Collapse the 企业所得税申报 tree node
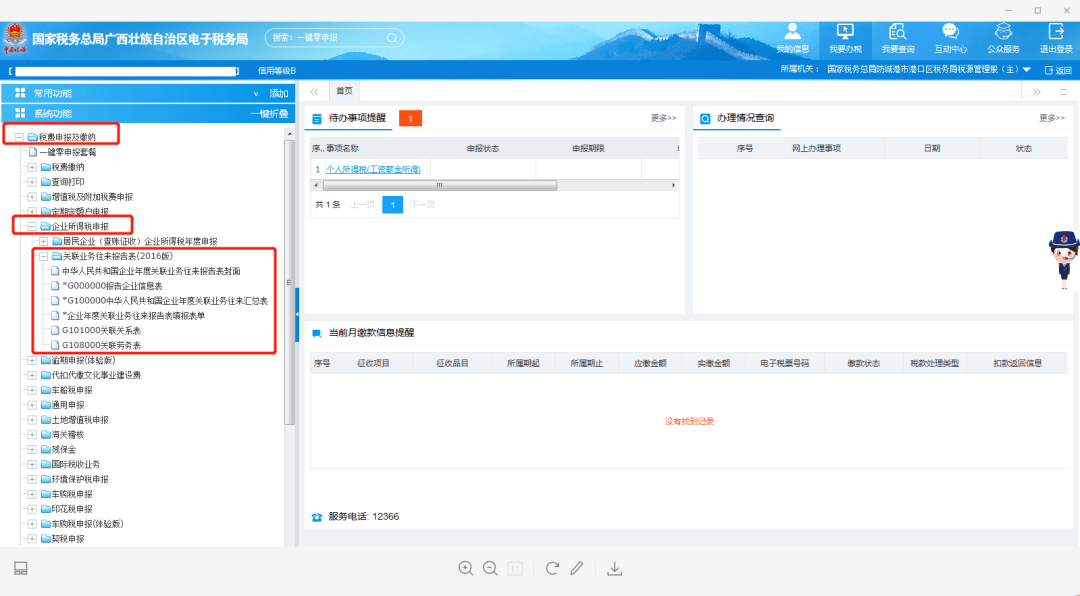The width and height of the screenshot is (1080, 596). 32,226
